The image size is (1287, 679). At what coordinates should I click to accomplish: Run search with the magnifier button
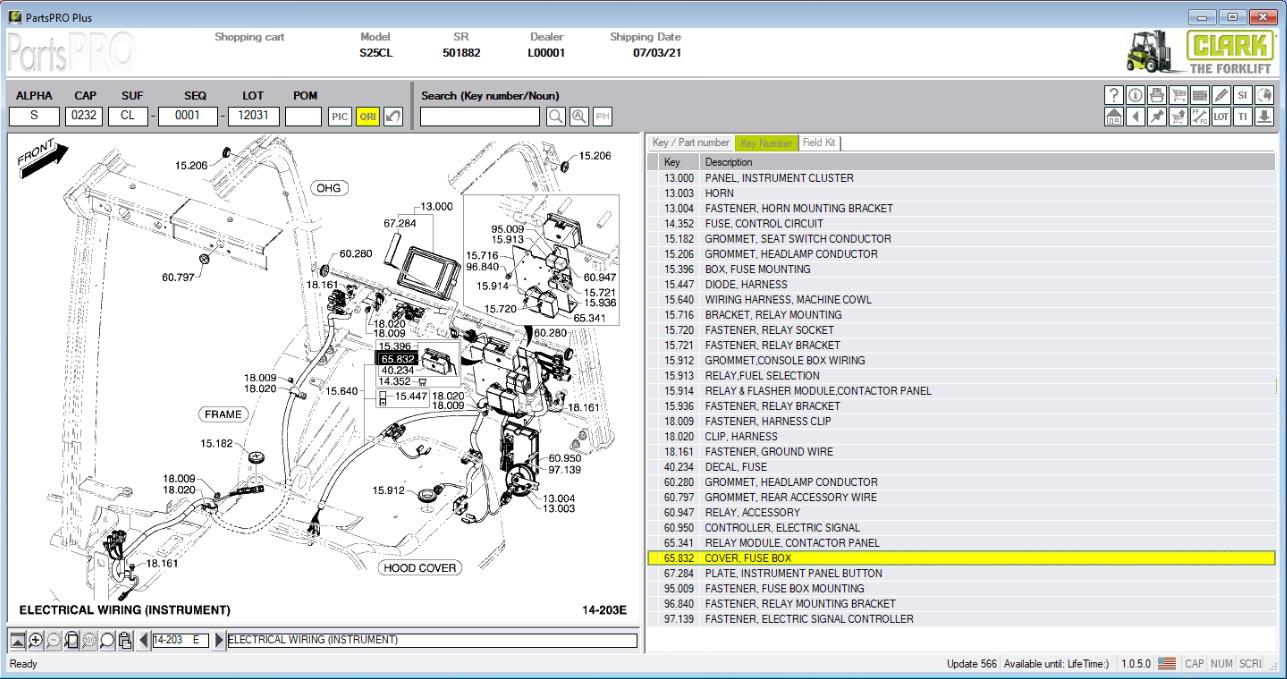pos(555,114)
